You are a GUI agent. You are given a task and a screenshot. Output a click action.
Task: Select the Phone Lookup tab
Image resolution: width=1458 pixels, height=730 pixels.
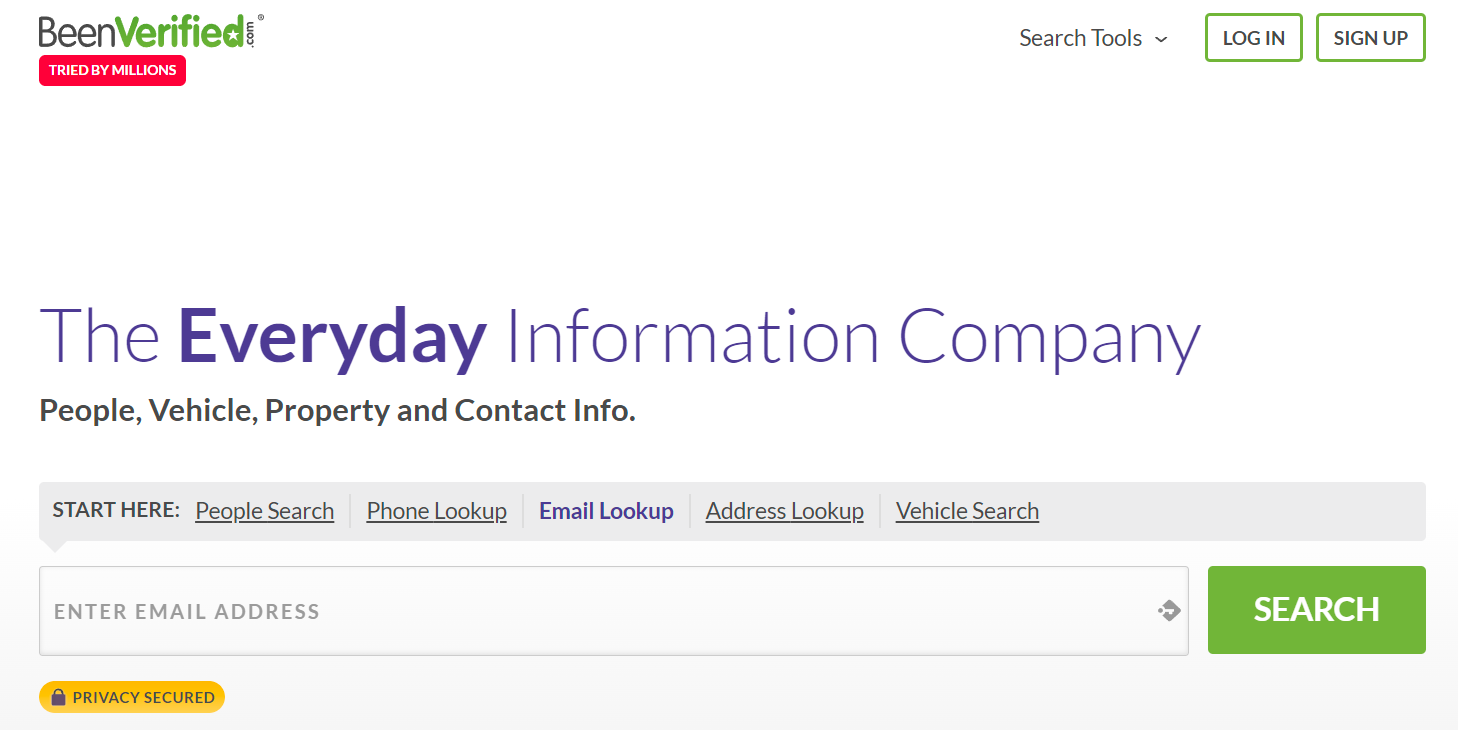click(x=437, y=511)
